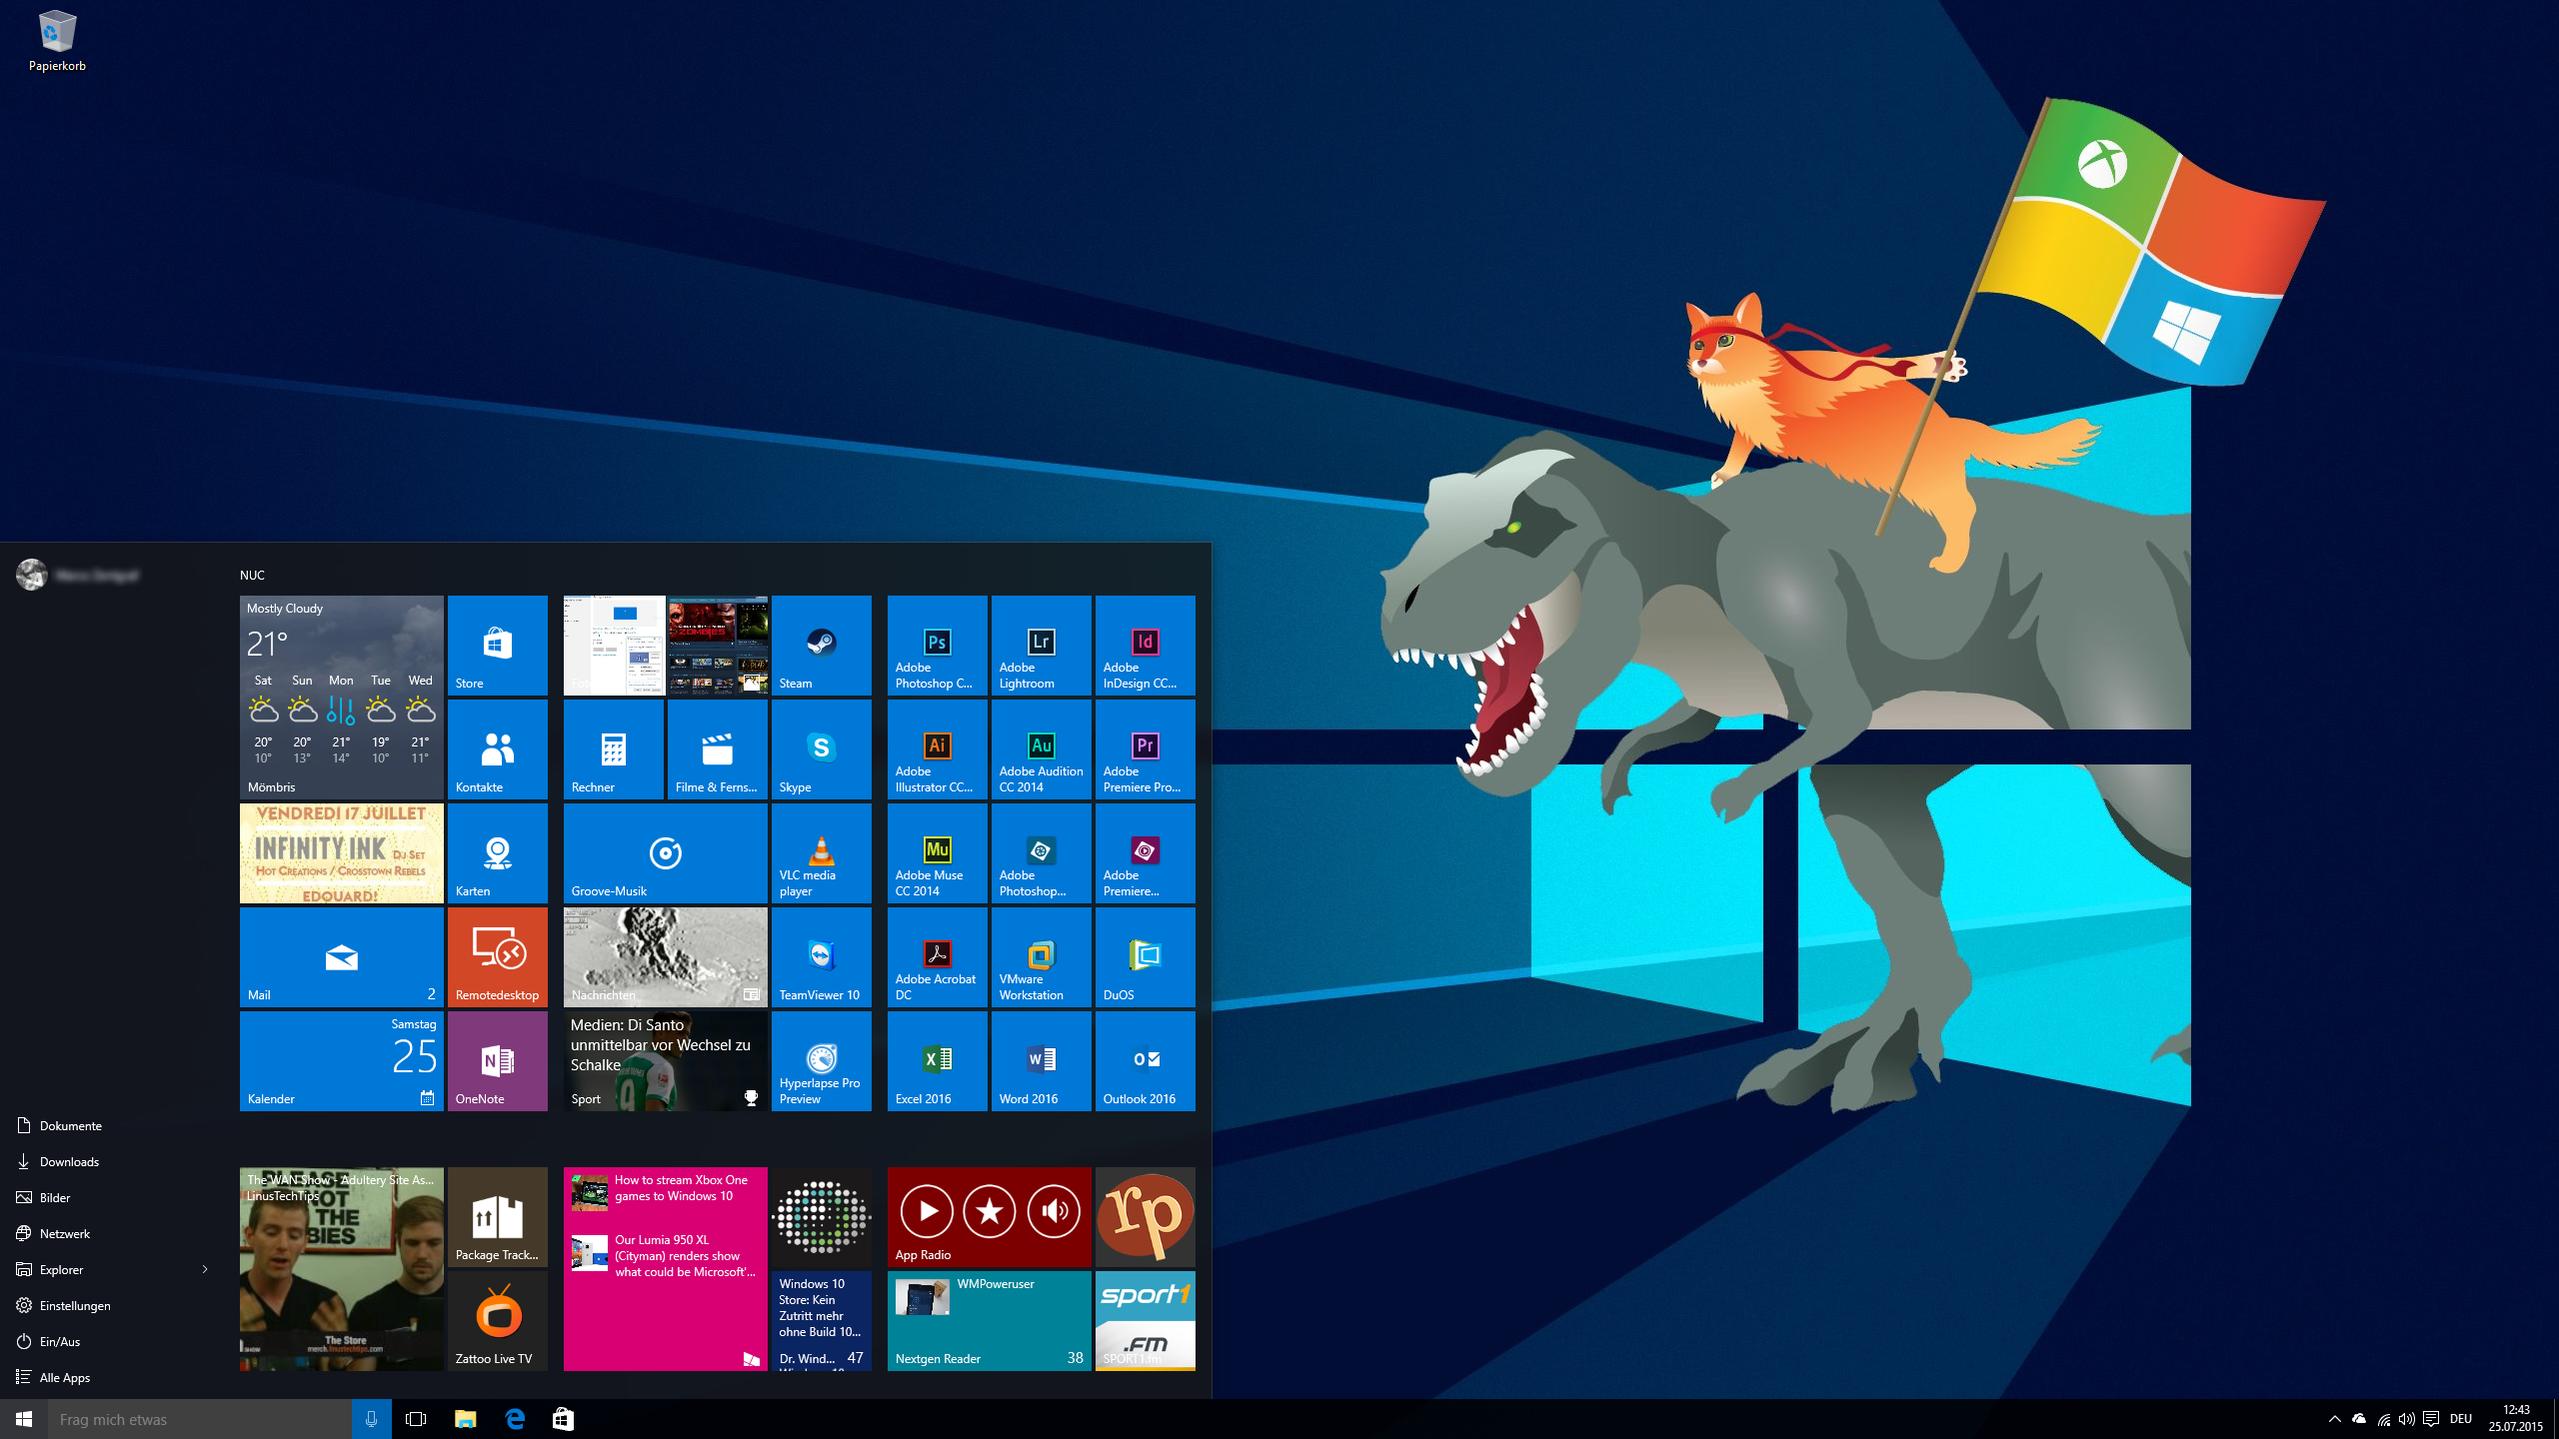
Task: Show hidden system tray icons
Action: point(2334,1419)
